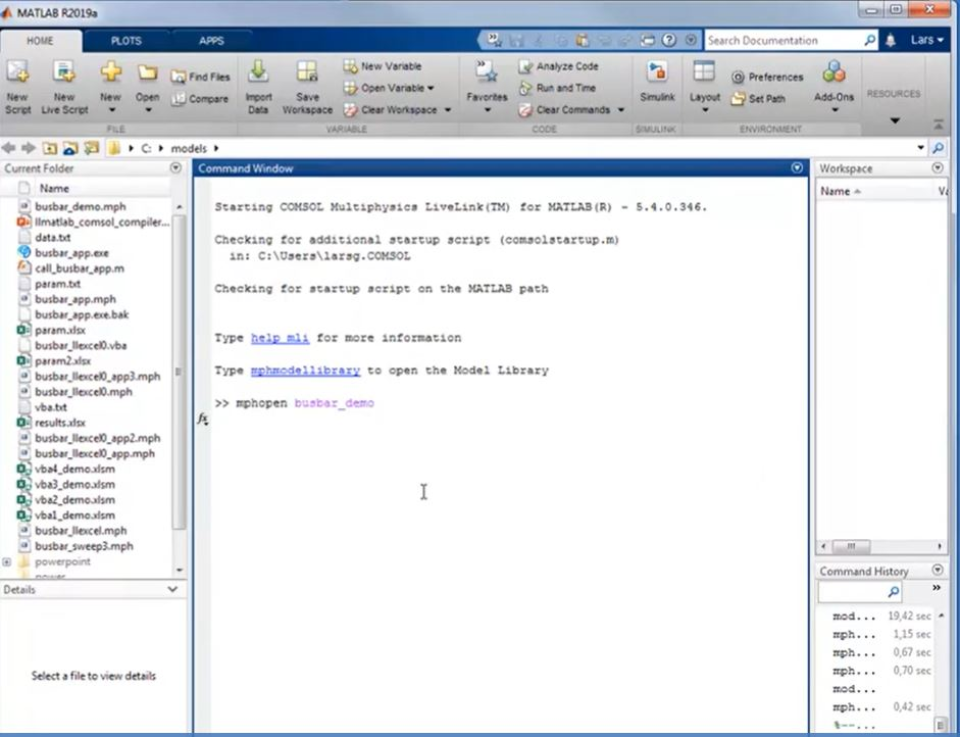Open a New Live Script
Screen dimensions: 960x737
64,80
